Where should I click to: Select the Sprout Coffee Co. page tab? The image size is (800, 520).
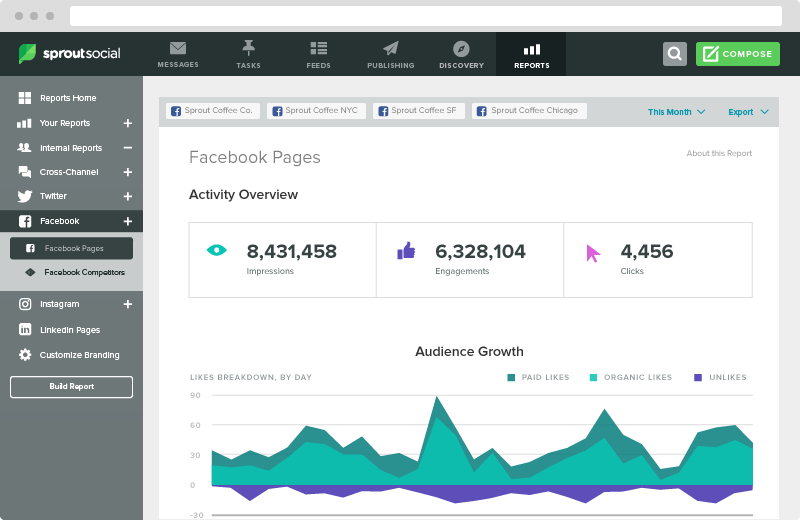tap(213, 111)
